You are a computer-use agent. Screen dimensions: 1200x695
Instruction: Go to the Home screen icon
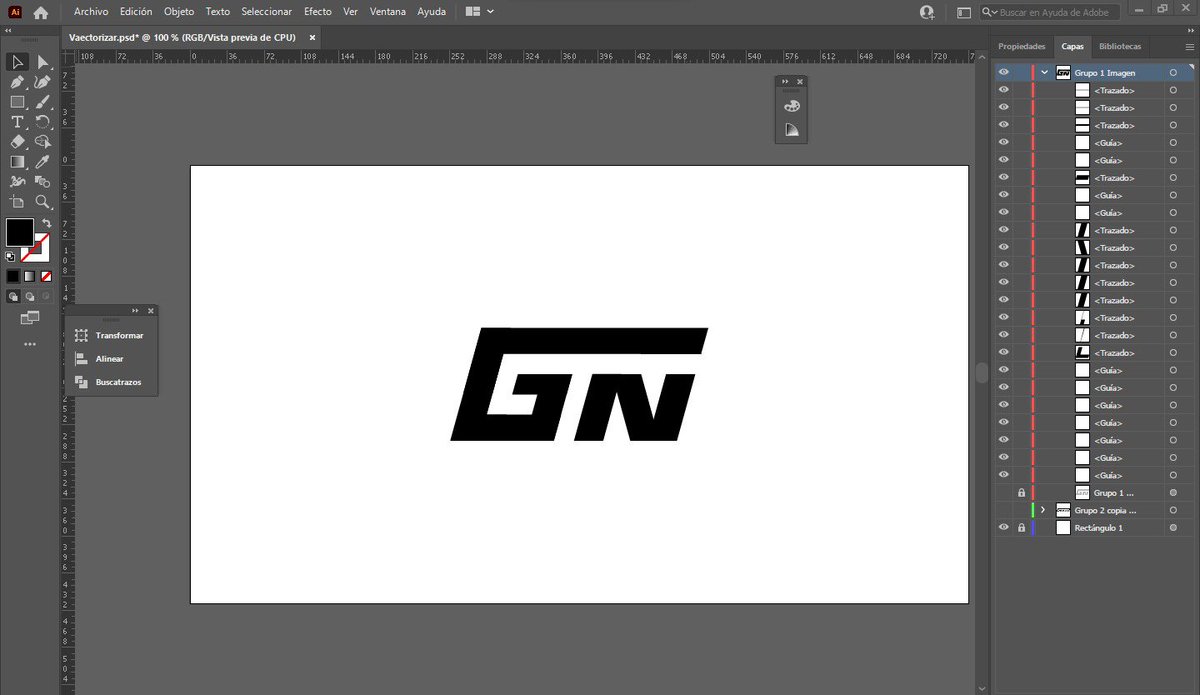(40, 12)
